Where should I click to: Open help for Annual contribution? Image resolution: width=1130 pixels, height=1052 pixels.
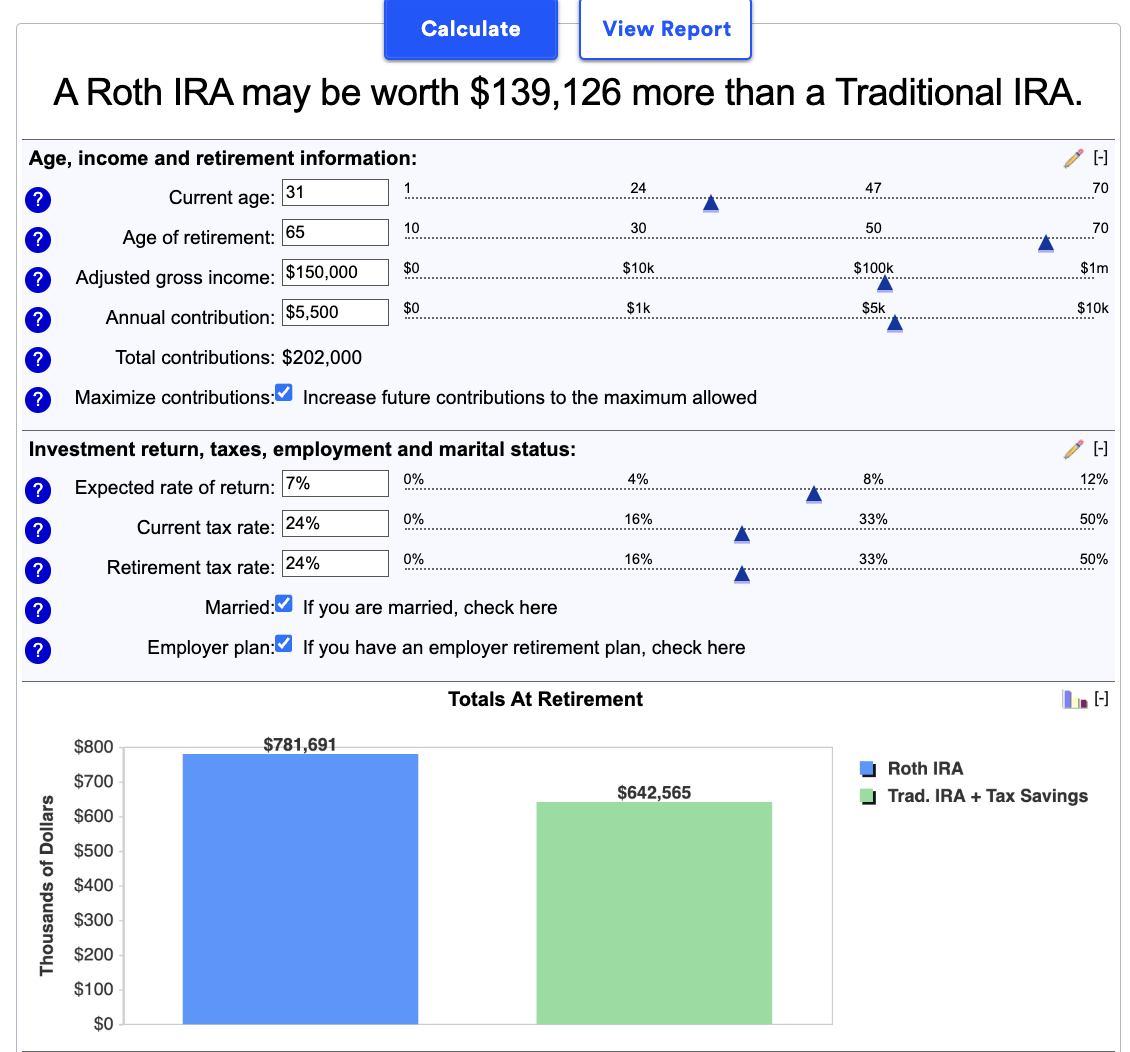click(37, 319)
